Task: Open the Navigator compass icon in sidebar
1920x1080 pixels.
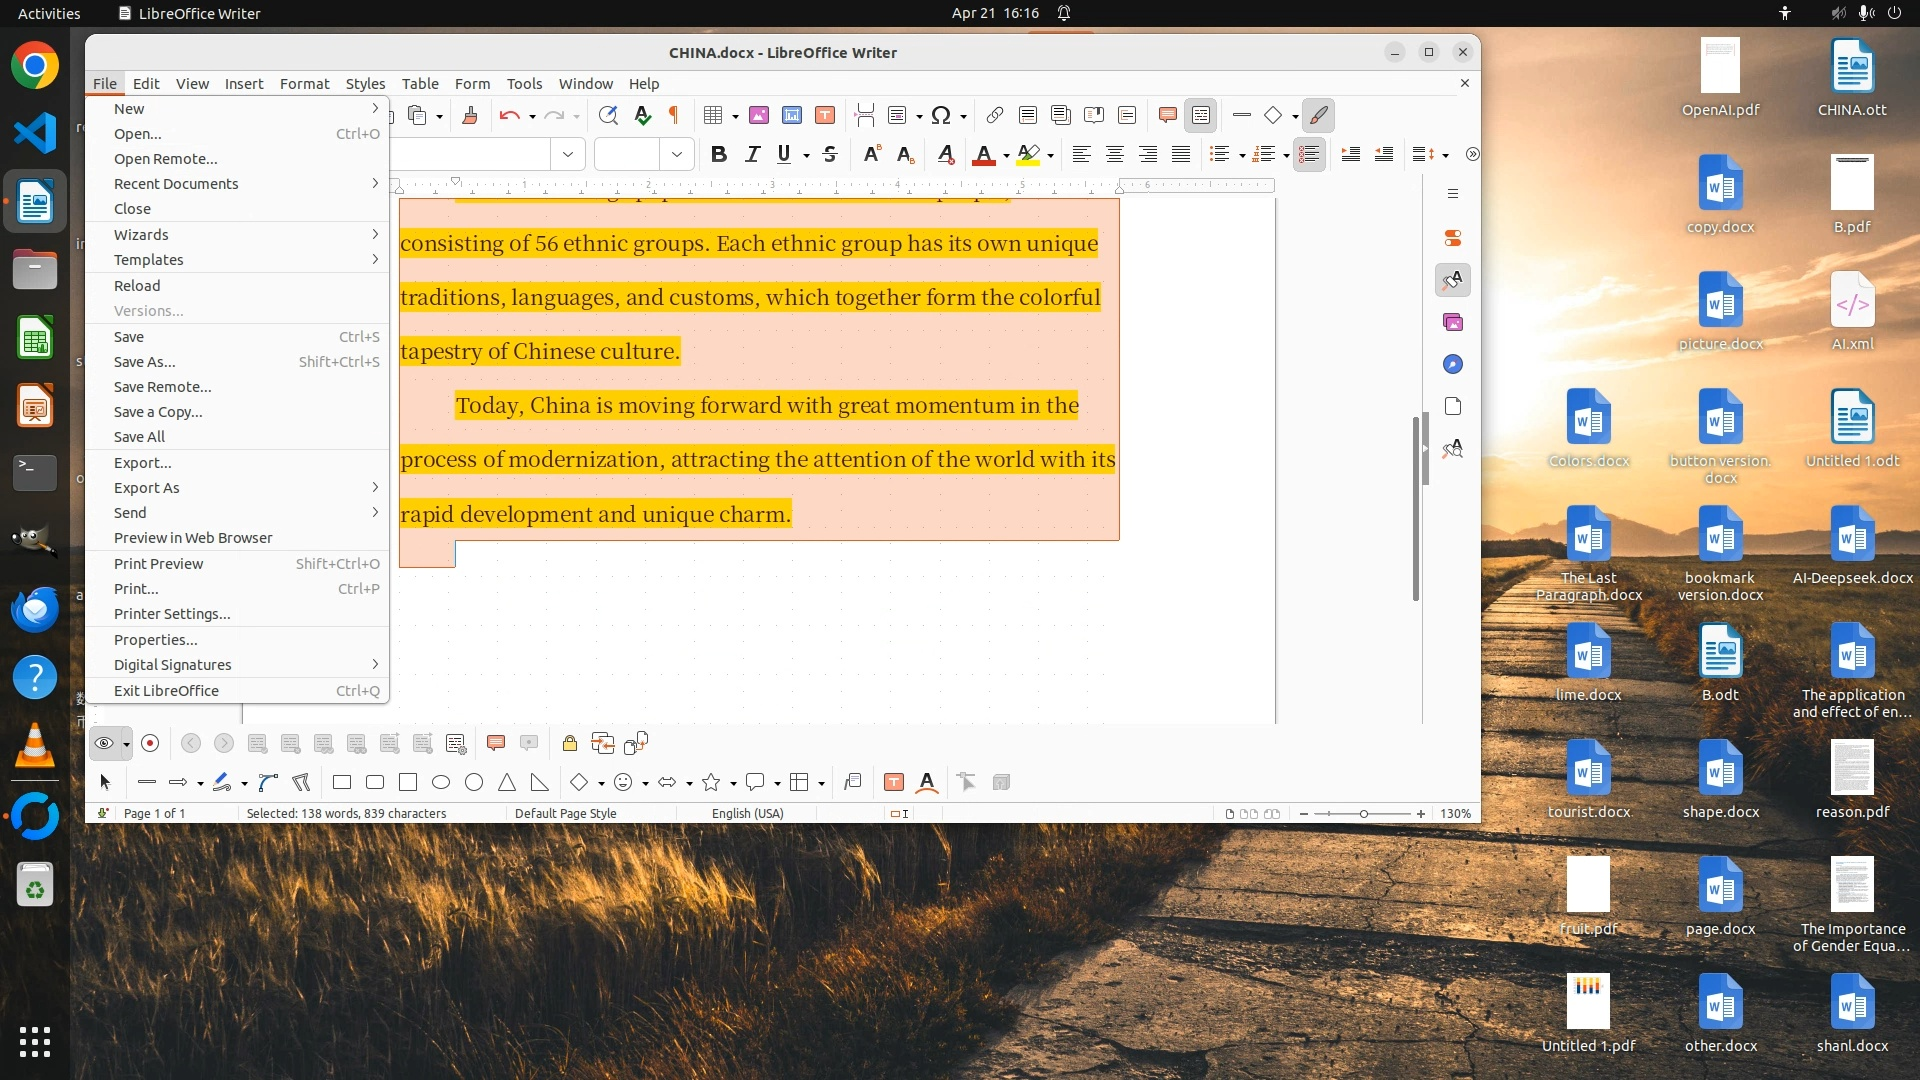Action: [x=1453, y=364]
